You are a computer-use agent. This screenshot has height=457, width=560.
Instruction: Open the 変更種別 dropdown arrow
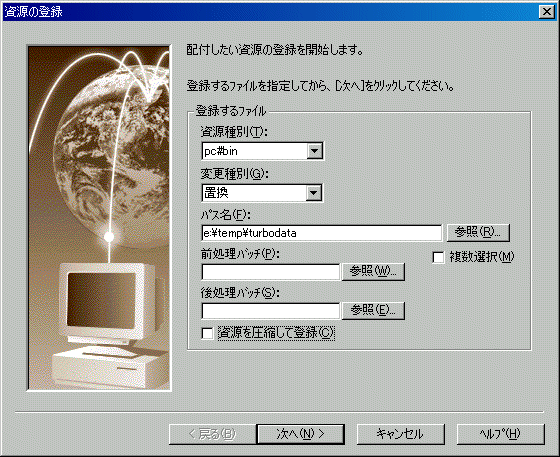[314, 193]
